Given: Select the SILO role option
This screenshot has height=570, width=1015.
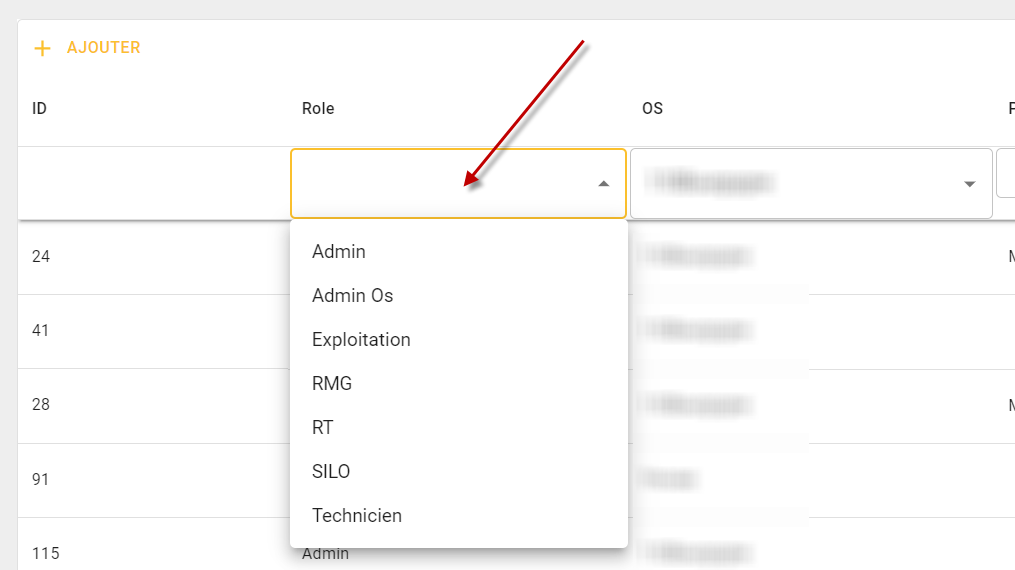Looking at the screenshot, I should click(331, 472).
